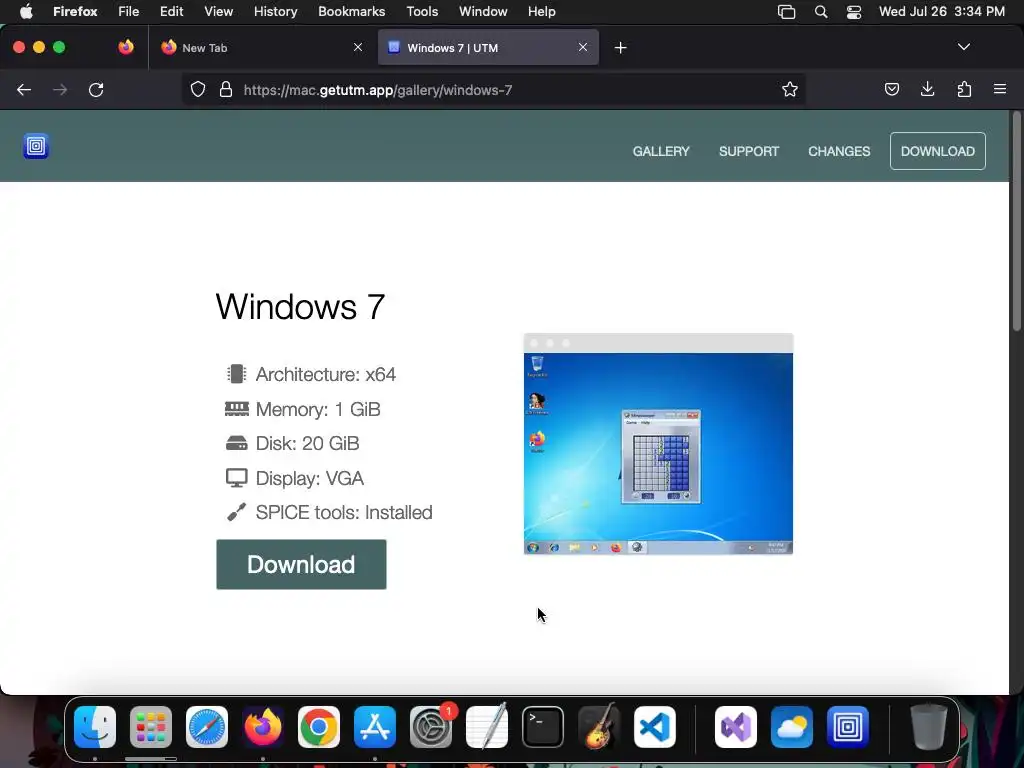1024x768 pixels.
Task: Click the Windows 7 screenshot thumbnail
Action: [658, 444]
